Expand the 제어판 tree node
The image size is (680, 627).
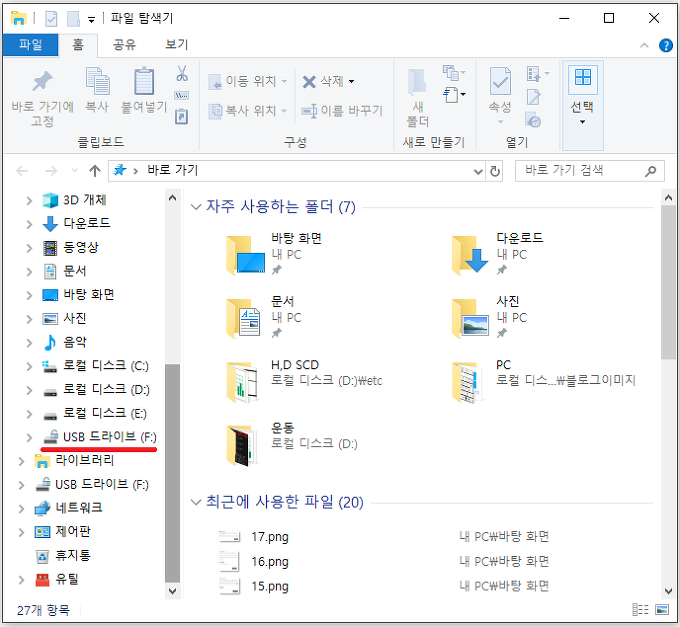click(21, 532)
